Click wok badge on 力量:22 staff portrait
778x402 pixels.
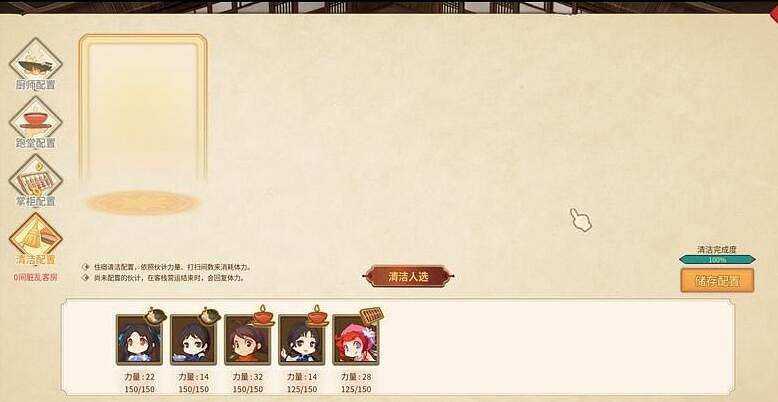[155, 316]
